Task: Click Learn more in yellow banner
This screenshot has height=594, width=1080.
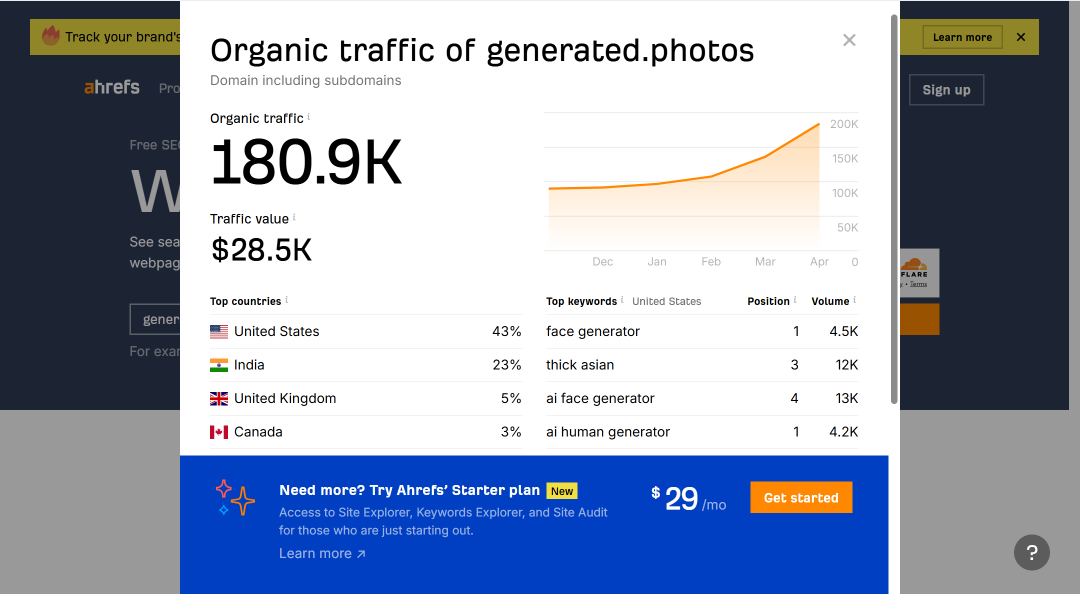Action: [962, 37]
